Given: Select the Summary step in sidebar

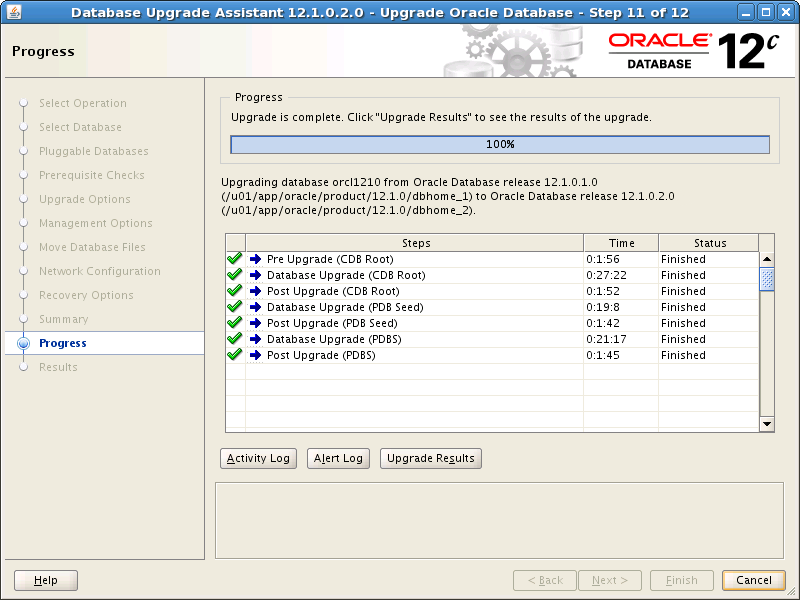Looking at the screenshot, I should tap(64, 319).
